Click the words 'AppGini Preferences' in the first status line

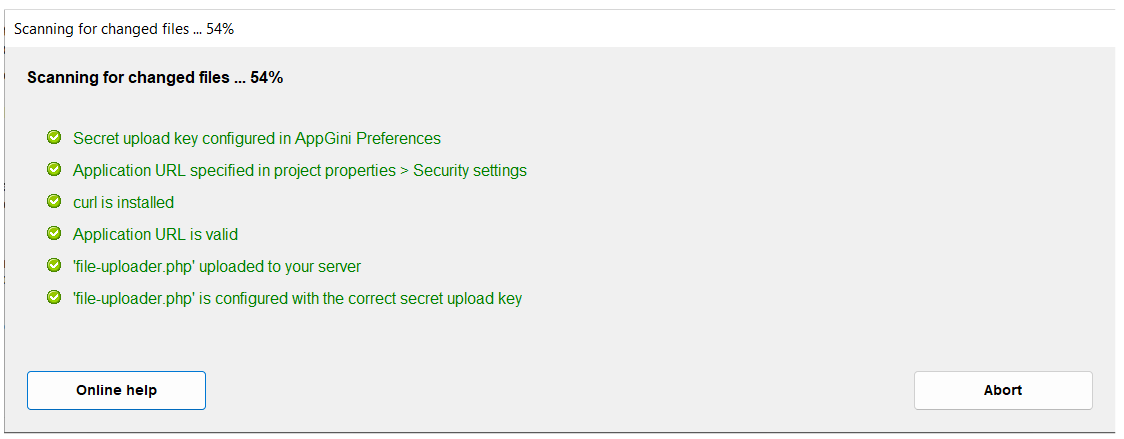[368, 139]
